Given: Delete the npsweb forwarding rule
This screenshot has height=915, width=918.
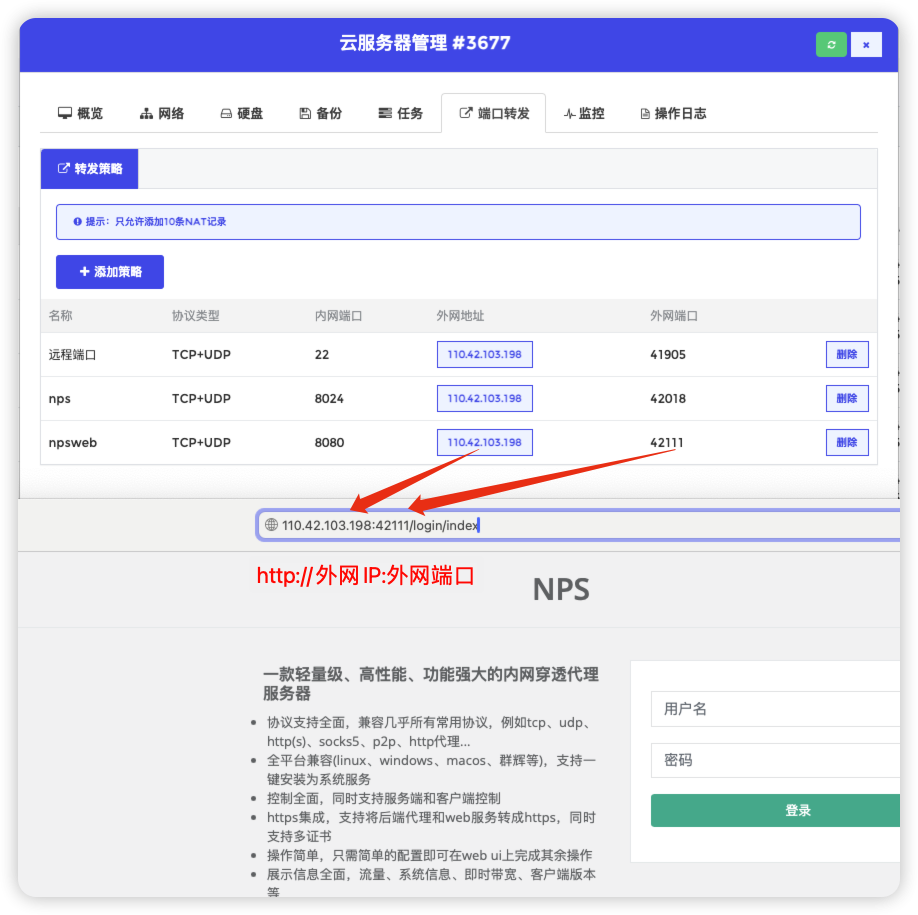Looking at the screenshot, I should click(847, 442).
